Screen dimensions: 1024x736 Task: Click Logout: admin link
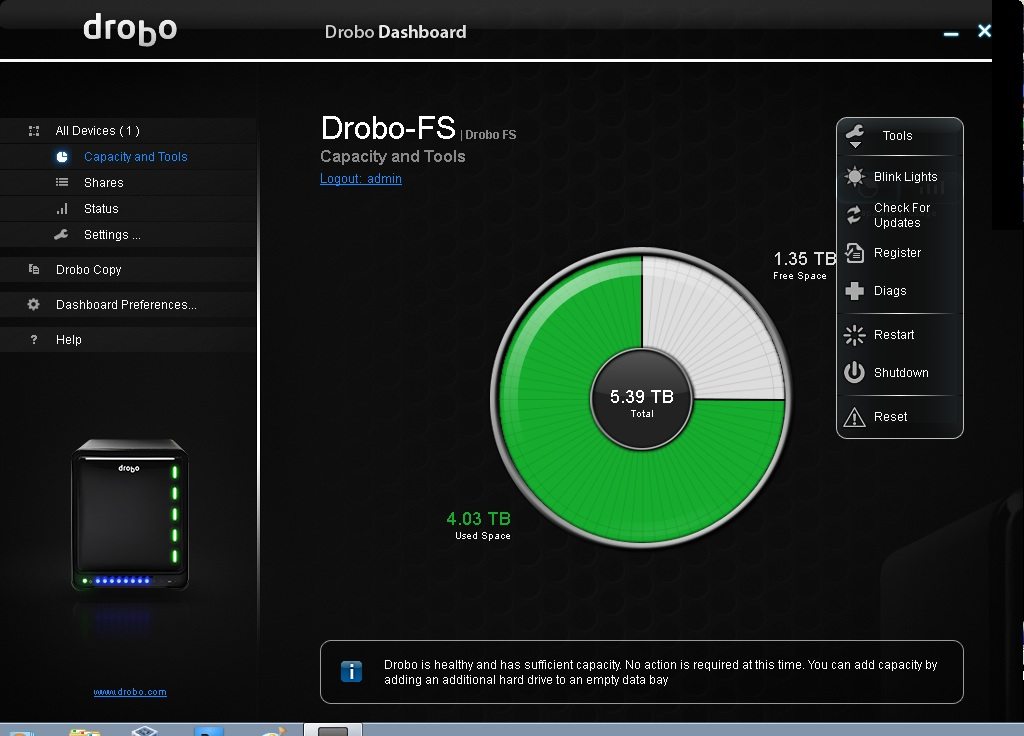click(360, 179)
